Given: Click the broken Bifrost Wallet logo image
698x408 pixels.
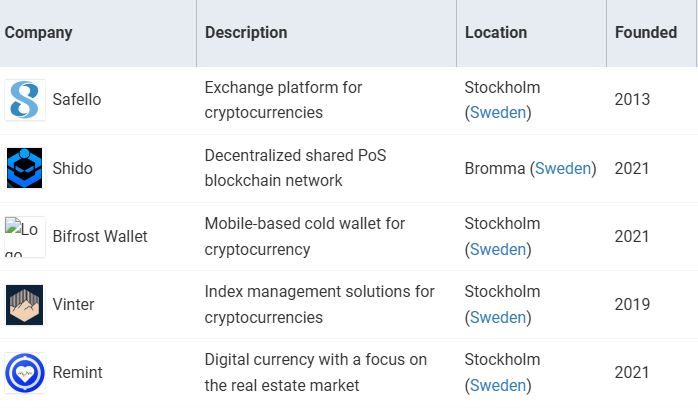Looking at the screenshot, I should [x=25, y=237].
